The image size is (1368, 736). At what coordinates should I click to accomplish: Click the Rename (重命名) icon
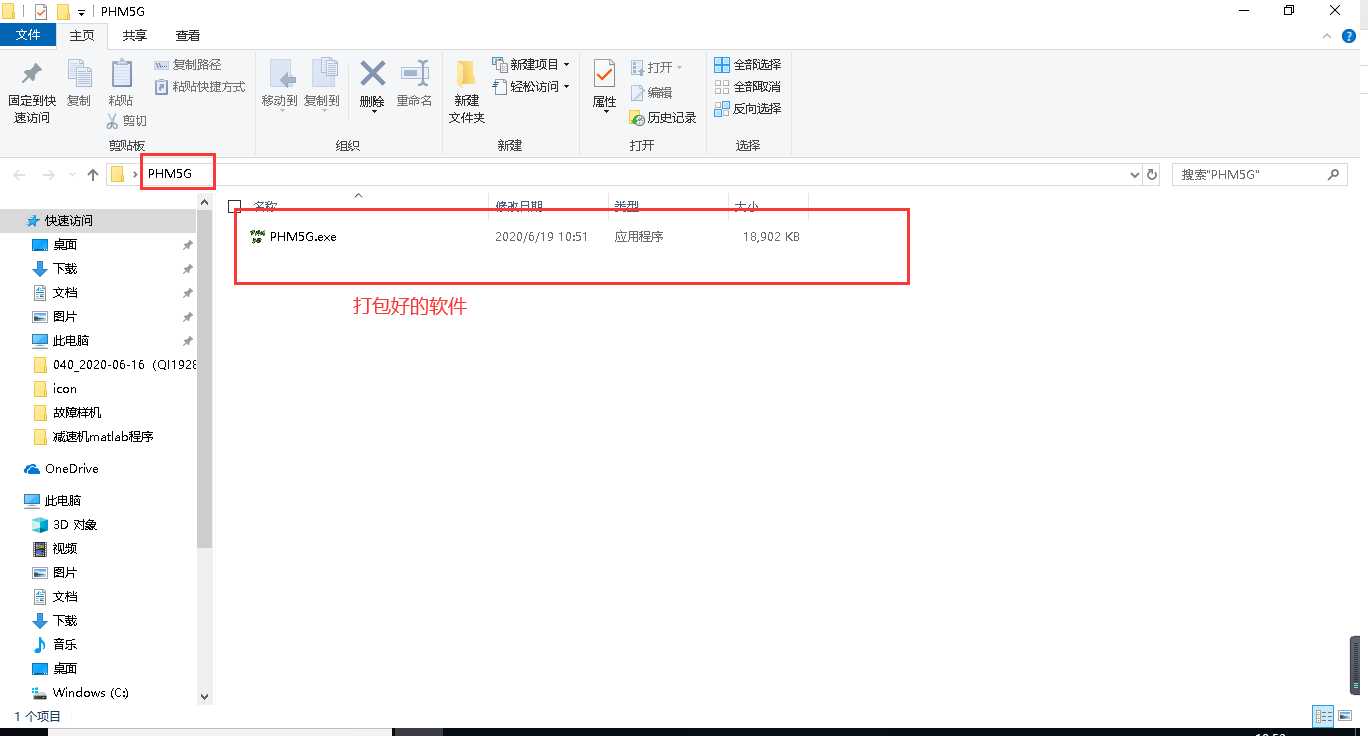pos(414,74)
